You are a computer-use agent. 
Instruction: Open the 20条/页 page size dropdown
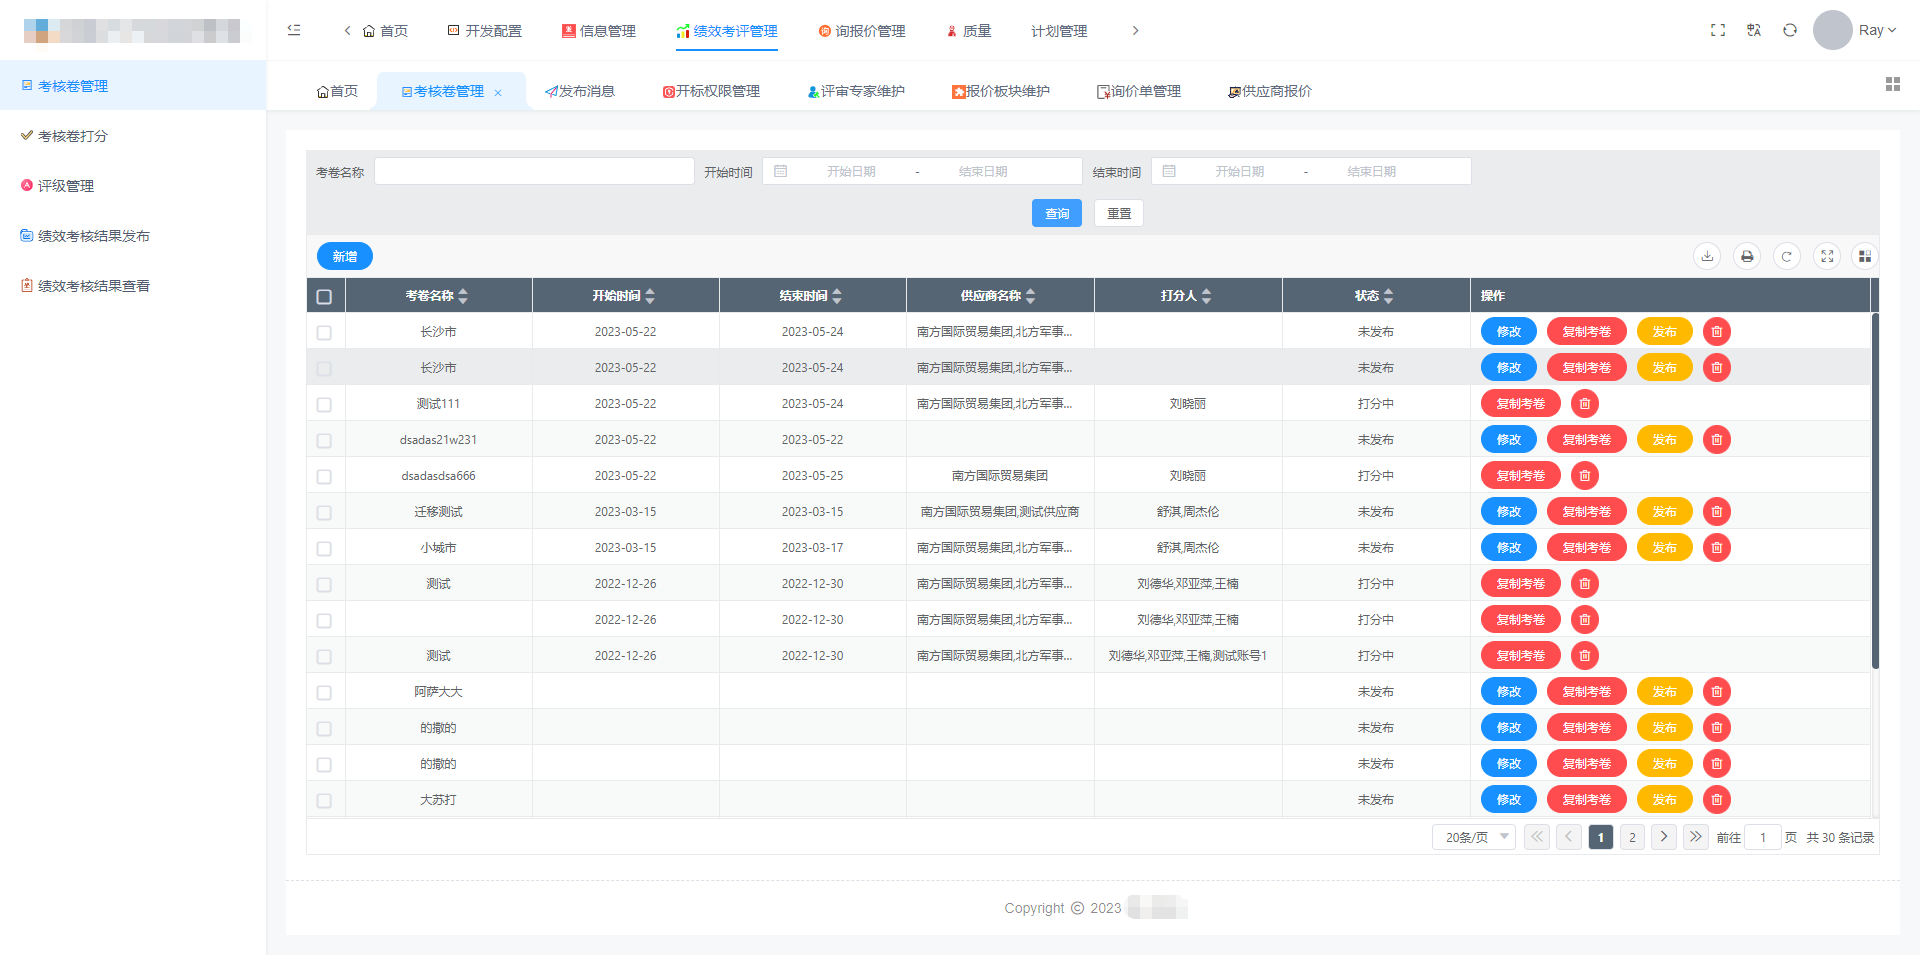click(x=1474, y=837)
